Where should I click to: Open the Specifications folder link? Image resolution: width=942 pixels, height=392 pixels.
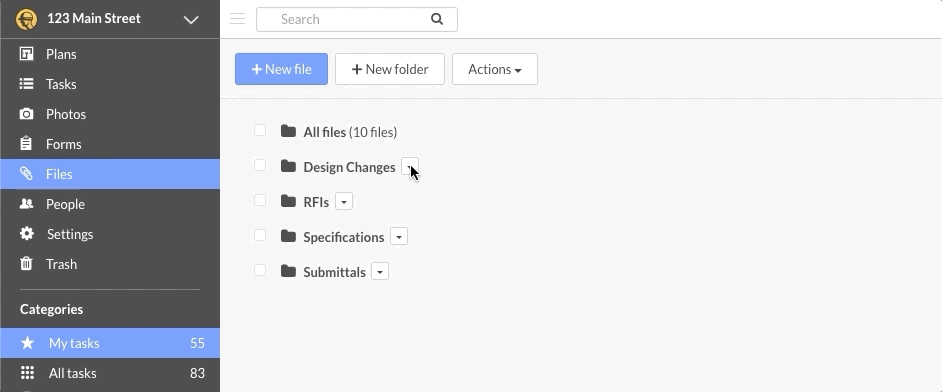pyautogui.click(x=344, y=237)
